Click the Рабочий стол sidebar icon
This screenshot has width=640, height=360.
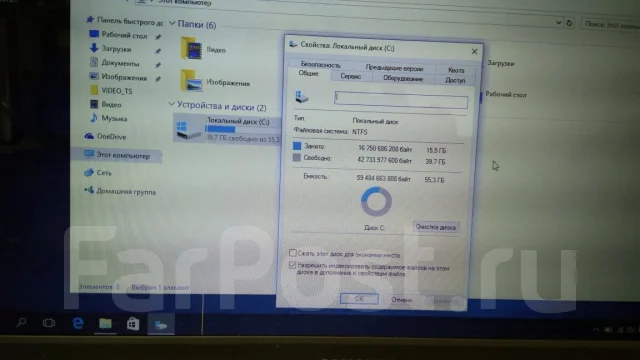(93, 34)
